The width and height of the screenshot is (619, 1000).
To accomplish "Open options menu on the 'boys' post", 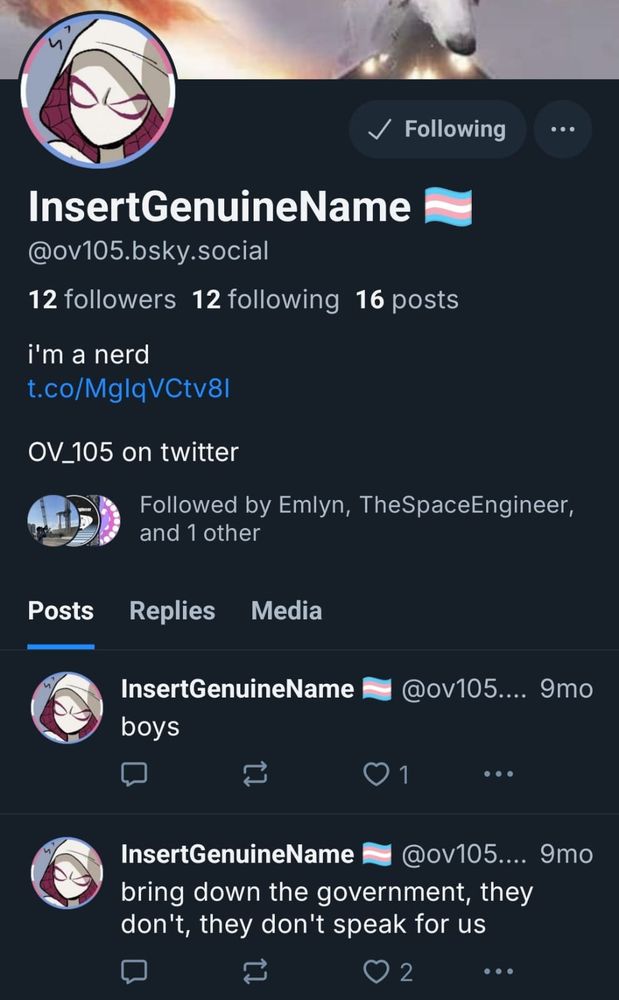I will (497, 774).
